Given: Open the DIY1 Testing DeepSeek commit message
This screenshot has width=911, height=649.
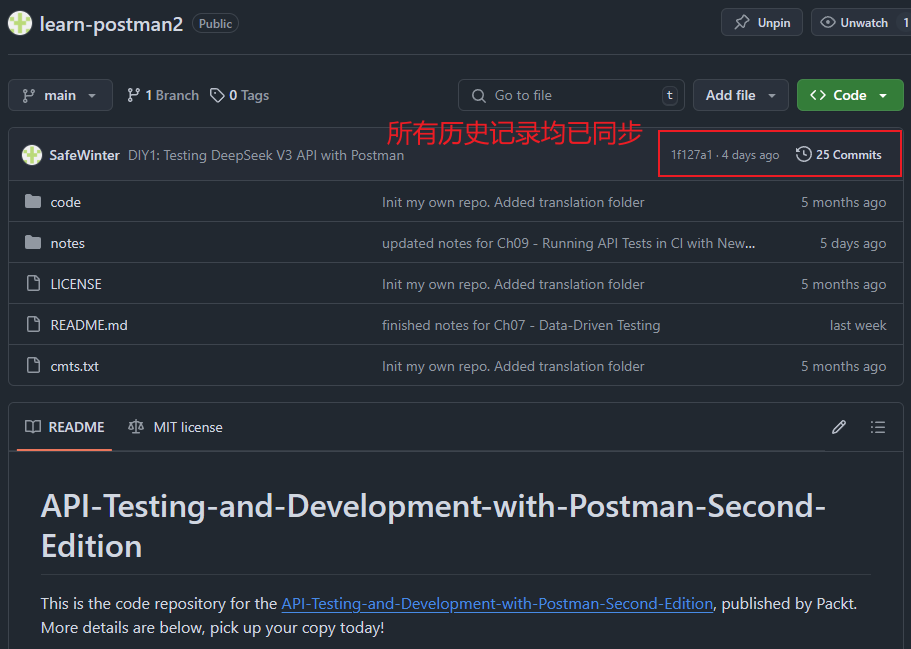Looking at the screenshot, I should [x=266, y=155].
